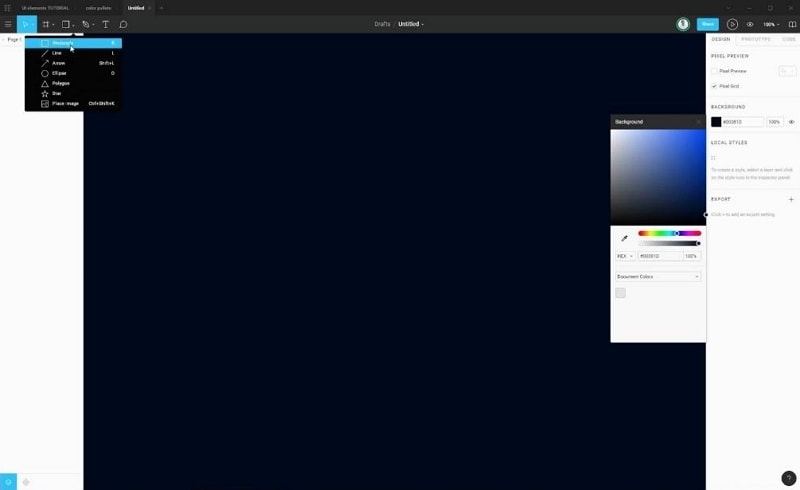
Task: Open the Code panel tab
Action: pyautogui.click(x=788, y=39)
